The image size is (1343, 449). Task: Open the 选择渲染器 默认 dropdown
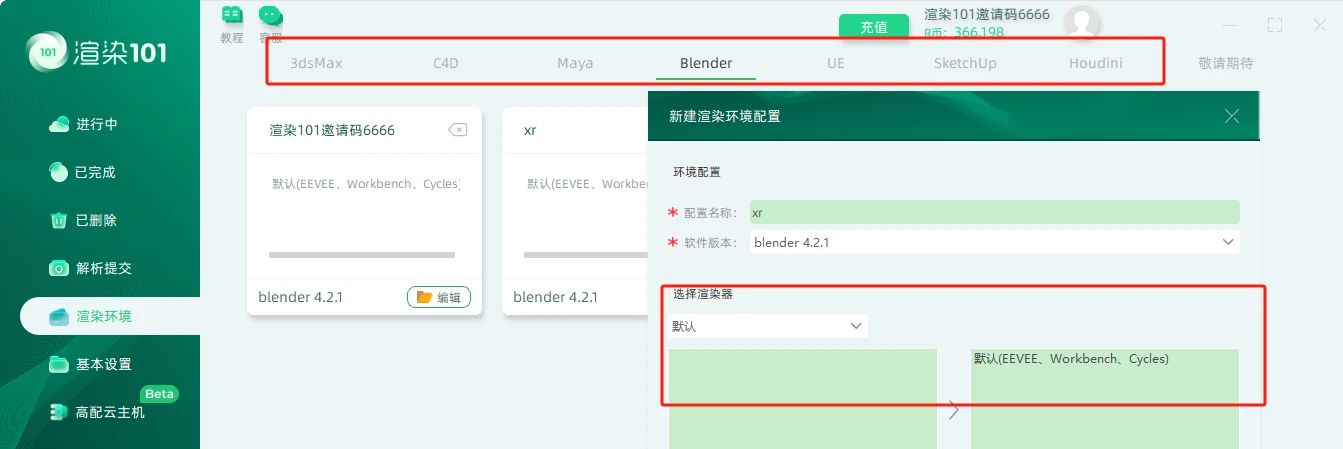coord(768,326)
